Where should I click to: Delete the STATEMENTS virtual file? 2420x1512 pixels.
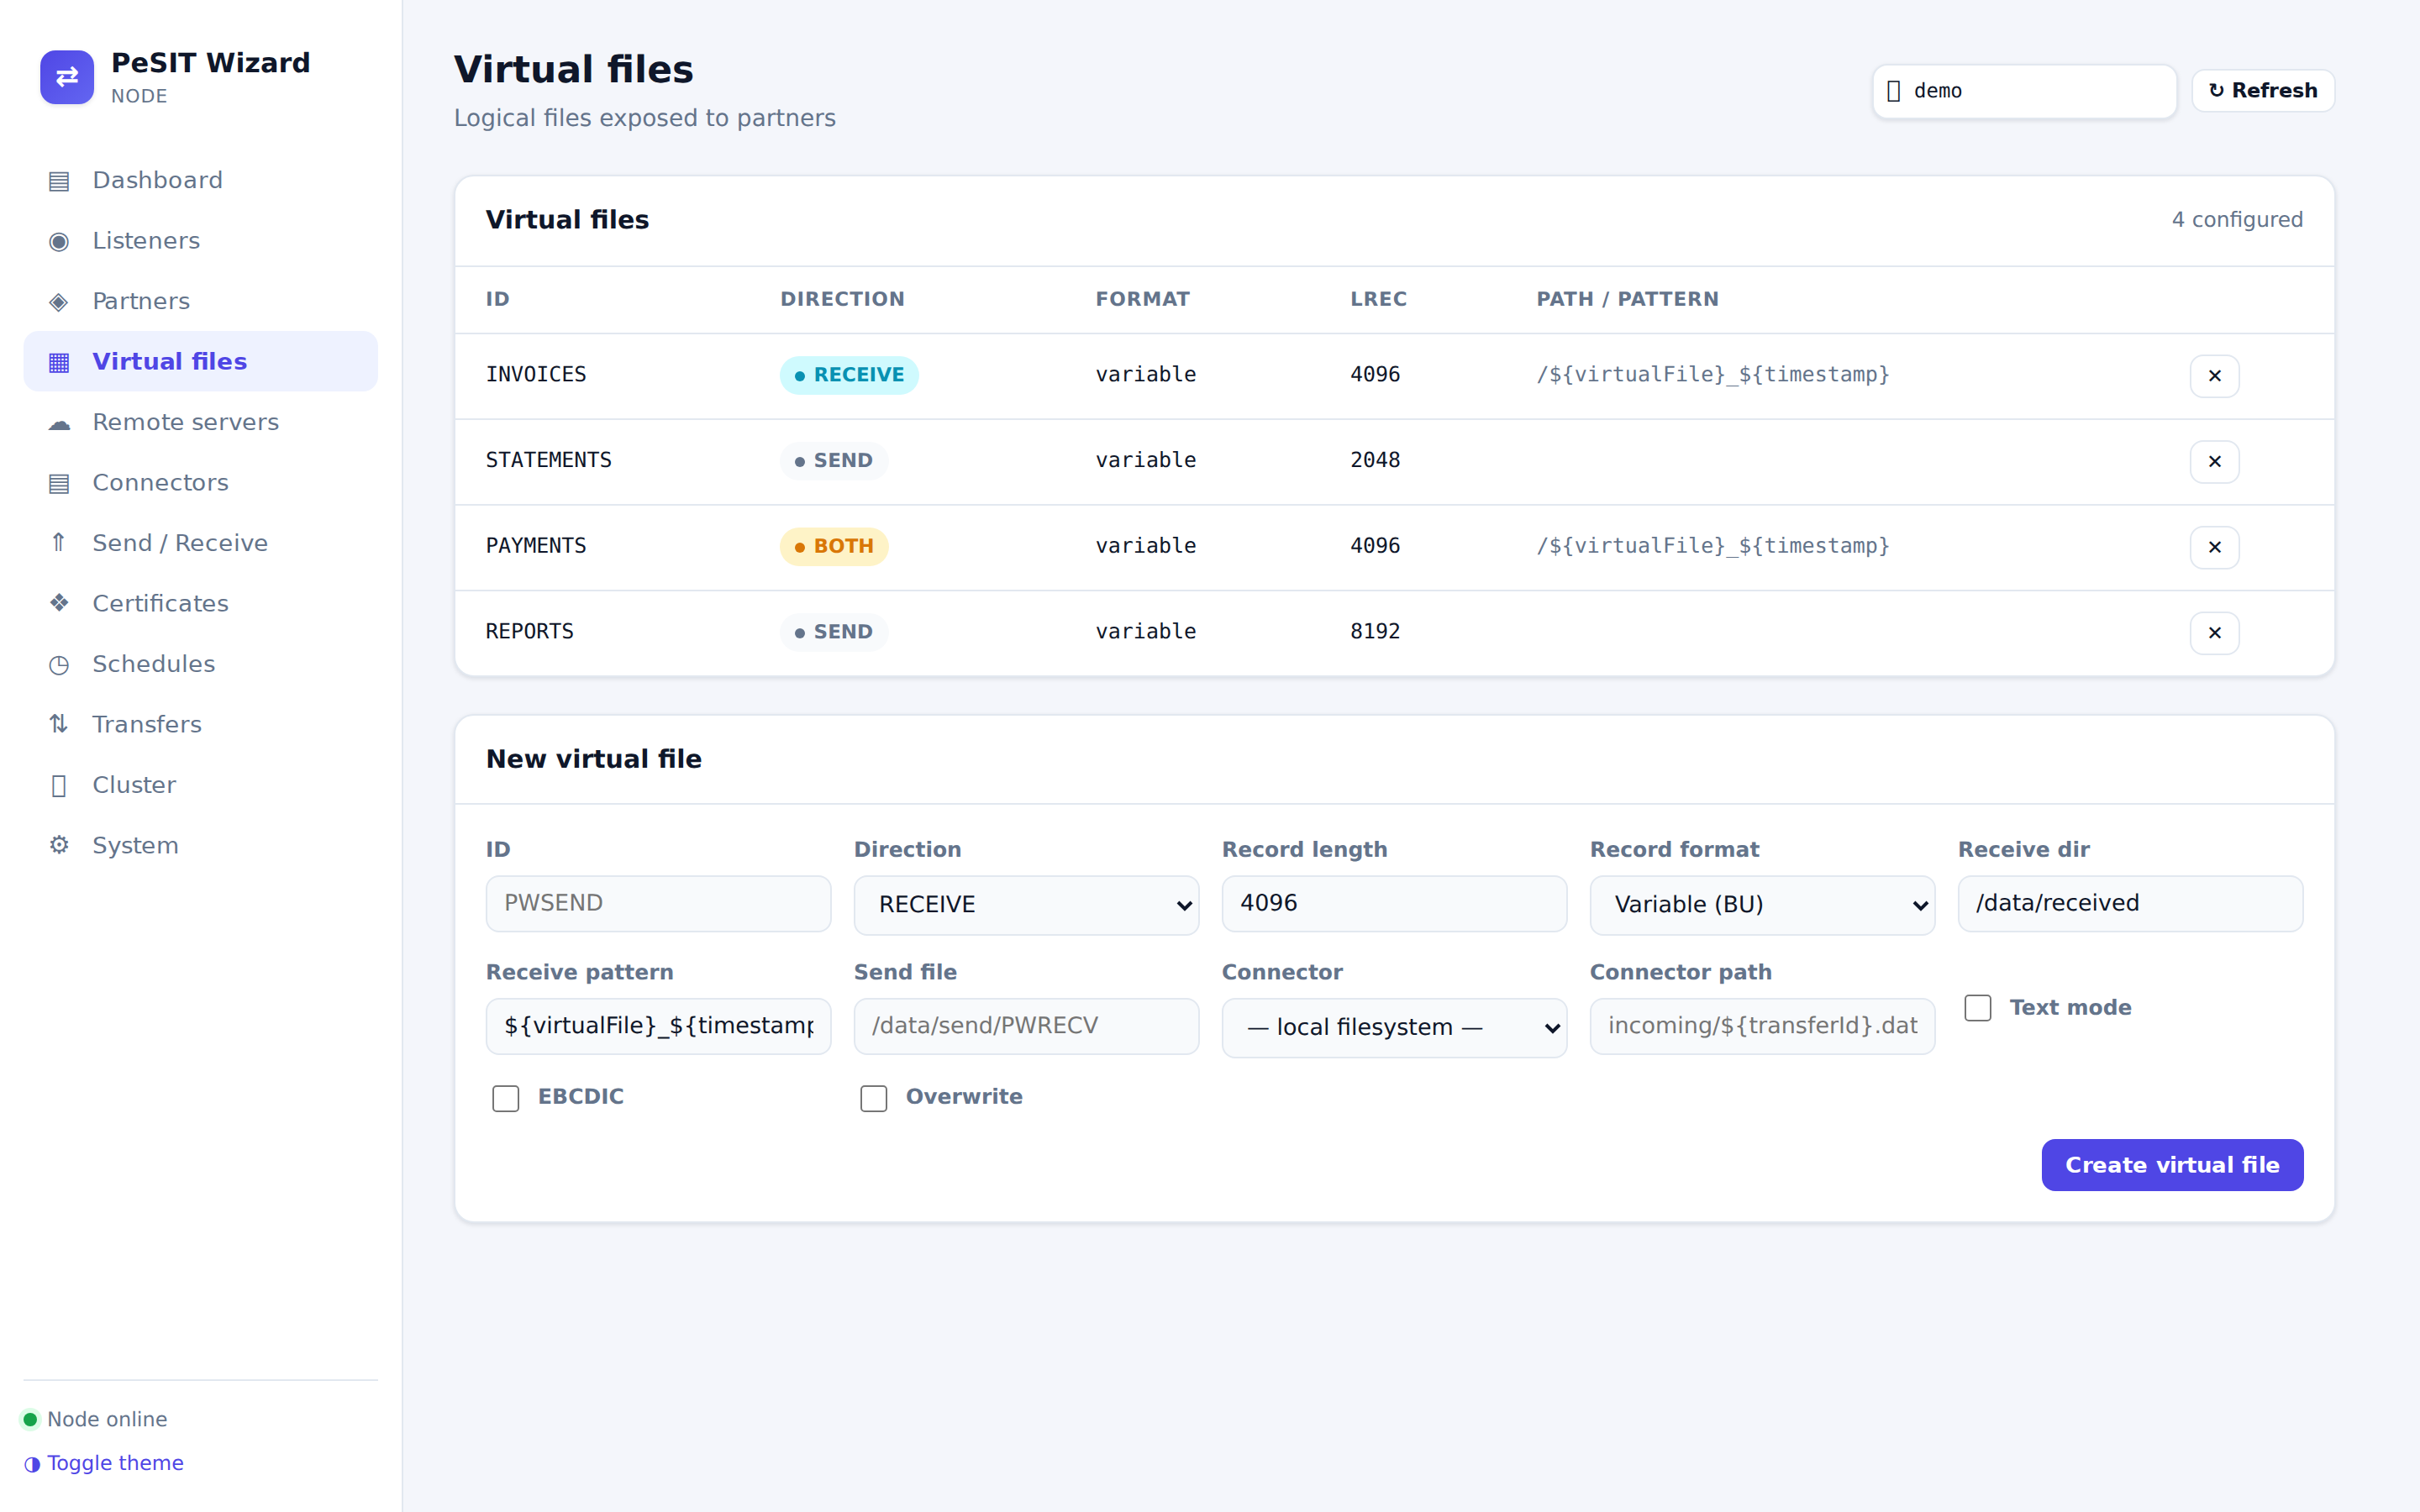[2214, 462]
